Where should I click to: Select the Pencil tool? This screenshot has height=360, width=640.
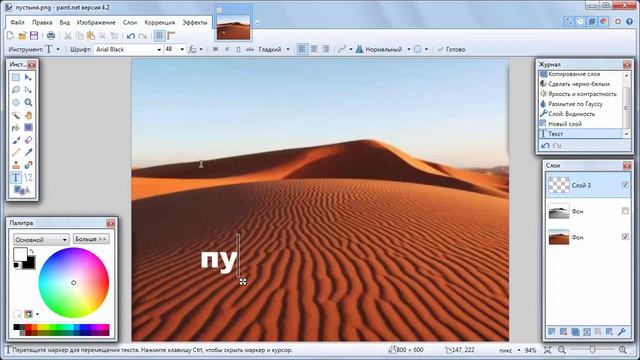point(16,153)
